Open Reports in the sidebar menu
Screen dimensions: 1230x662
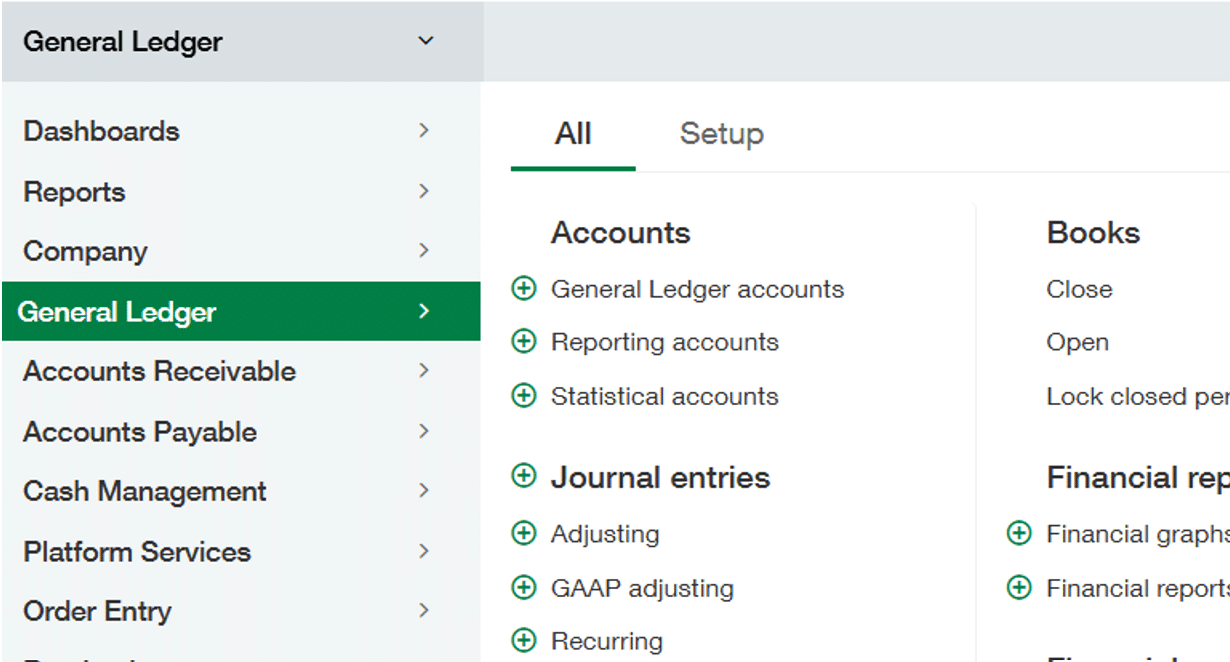[x=75, y=192]
